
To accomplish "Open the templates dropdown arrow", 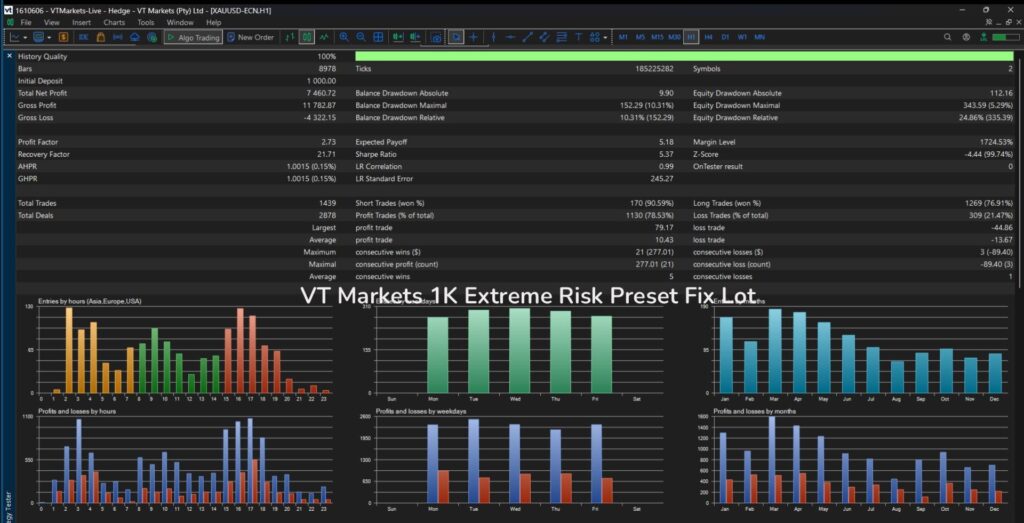I will coord(49,37).
